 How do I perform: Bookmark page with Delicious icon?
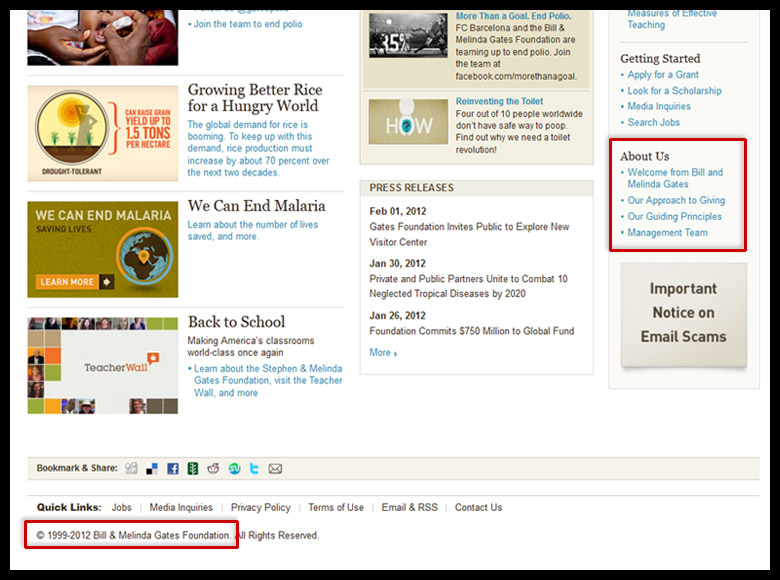tap(152, 468)
